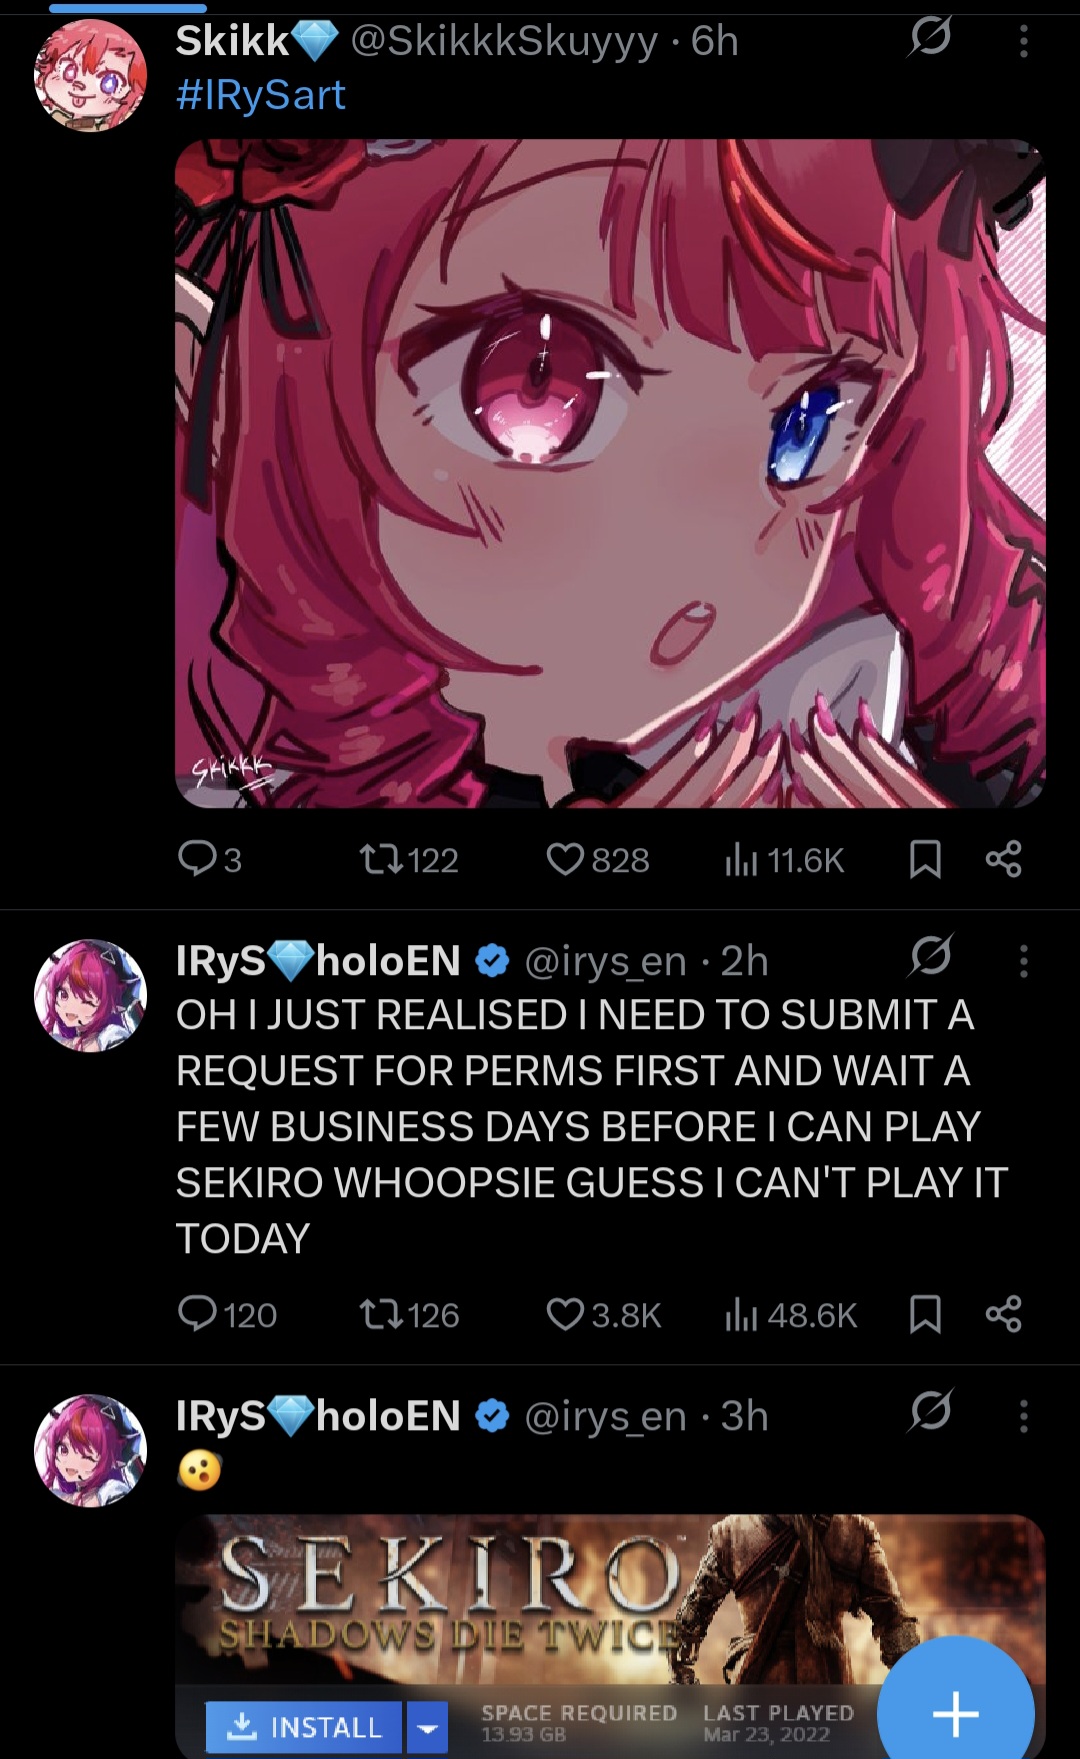The height and width of the screenshot is (1759, 1080).
Task: Reply to Skikk's artwork tweet
Action: click(x=210, y=860)
